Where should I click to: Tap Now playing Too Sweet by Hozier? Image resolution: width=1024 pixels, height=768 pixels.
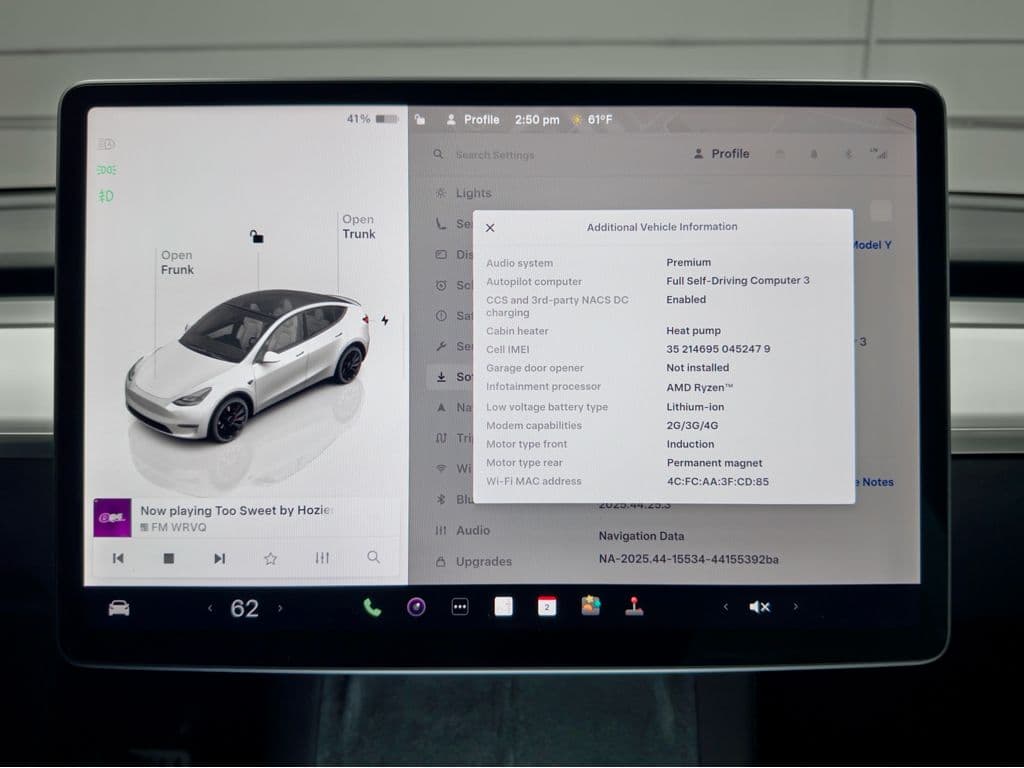click(x=236, y=510)
